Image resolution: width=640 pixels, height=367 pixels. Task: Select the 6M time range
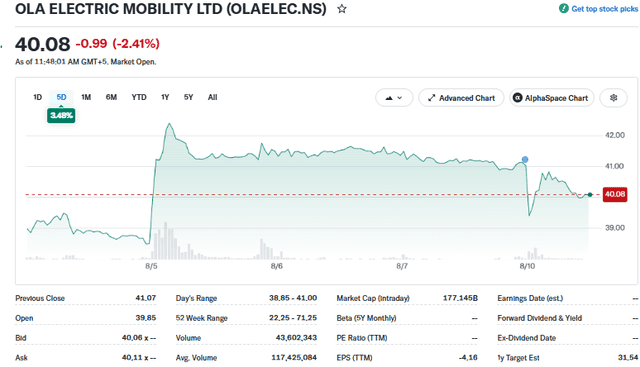point(111,97)
